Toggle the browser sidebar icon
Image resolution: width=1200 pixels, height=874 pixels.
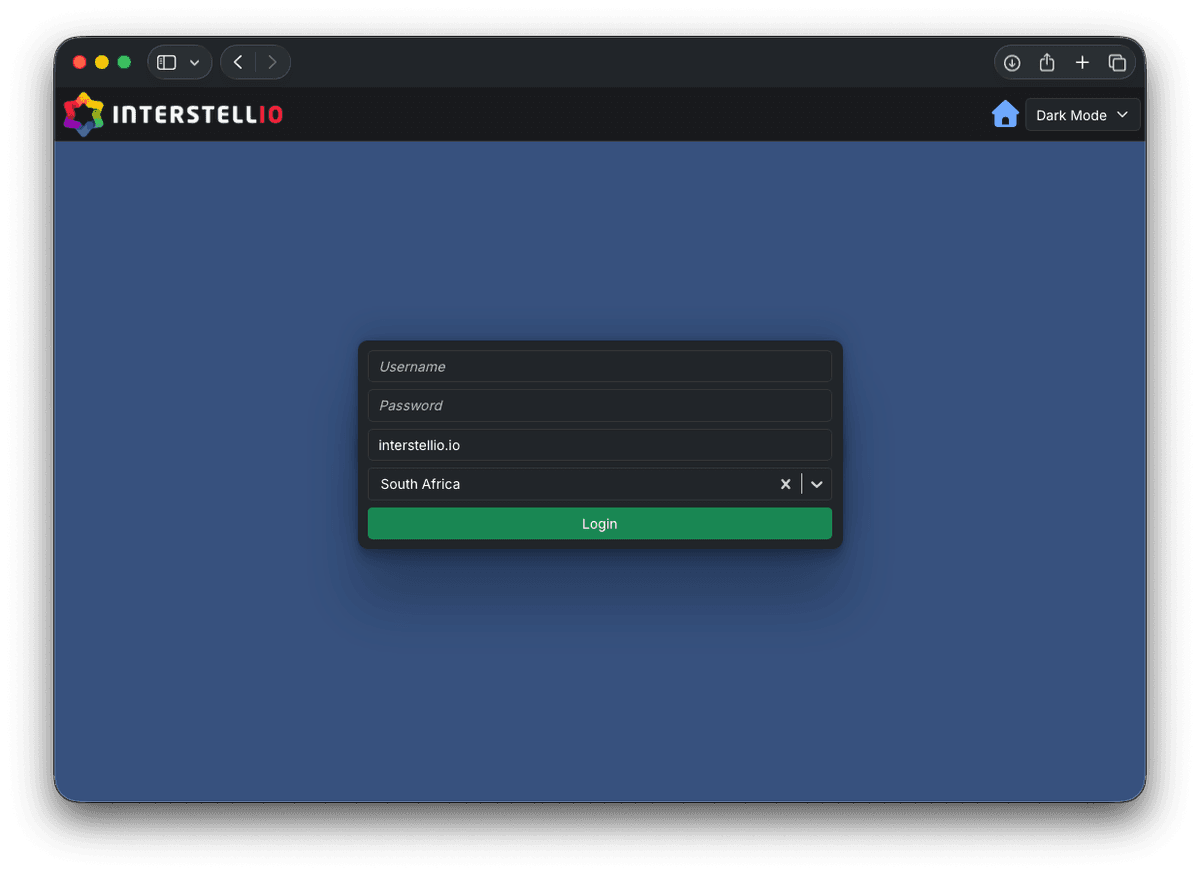click(166, 61)
